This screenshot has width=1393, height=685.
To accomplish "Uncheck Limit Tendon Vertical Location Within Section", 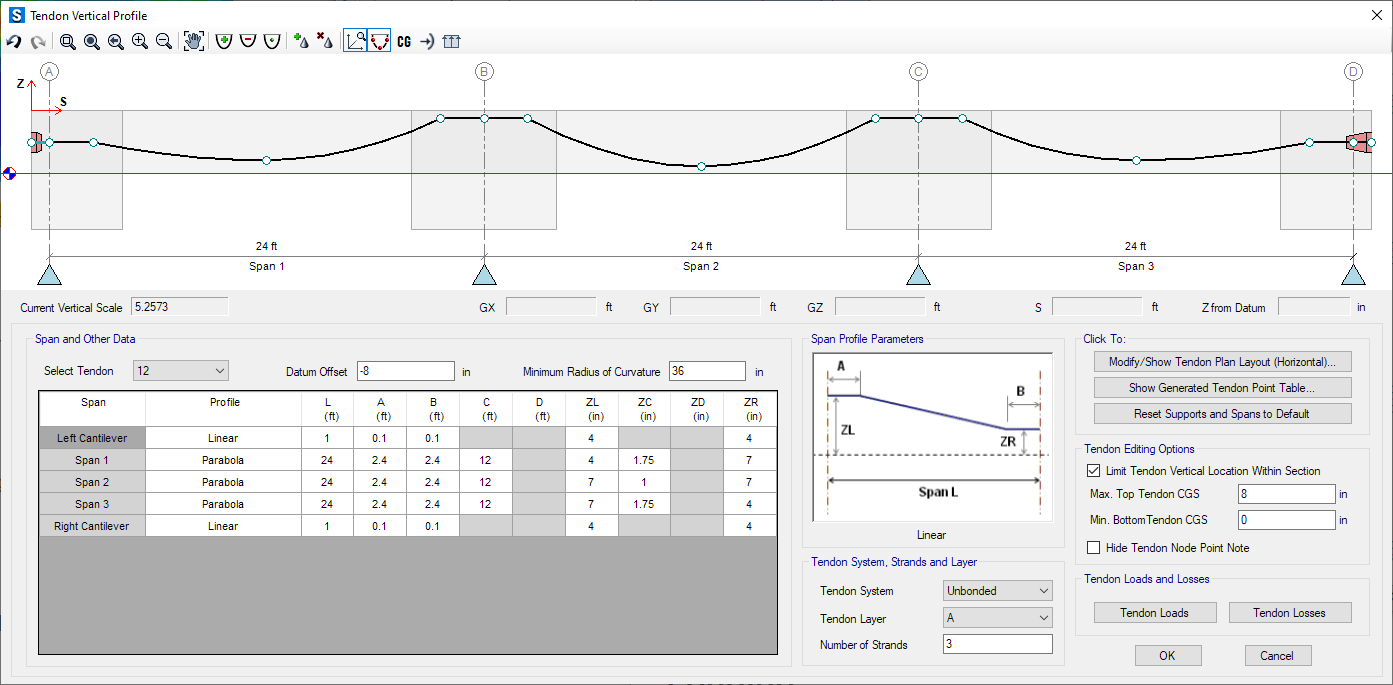I will (1093, 471).
